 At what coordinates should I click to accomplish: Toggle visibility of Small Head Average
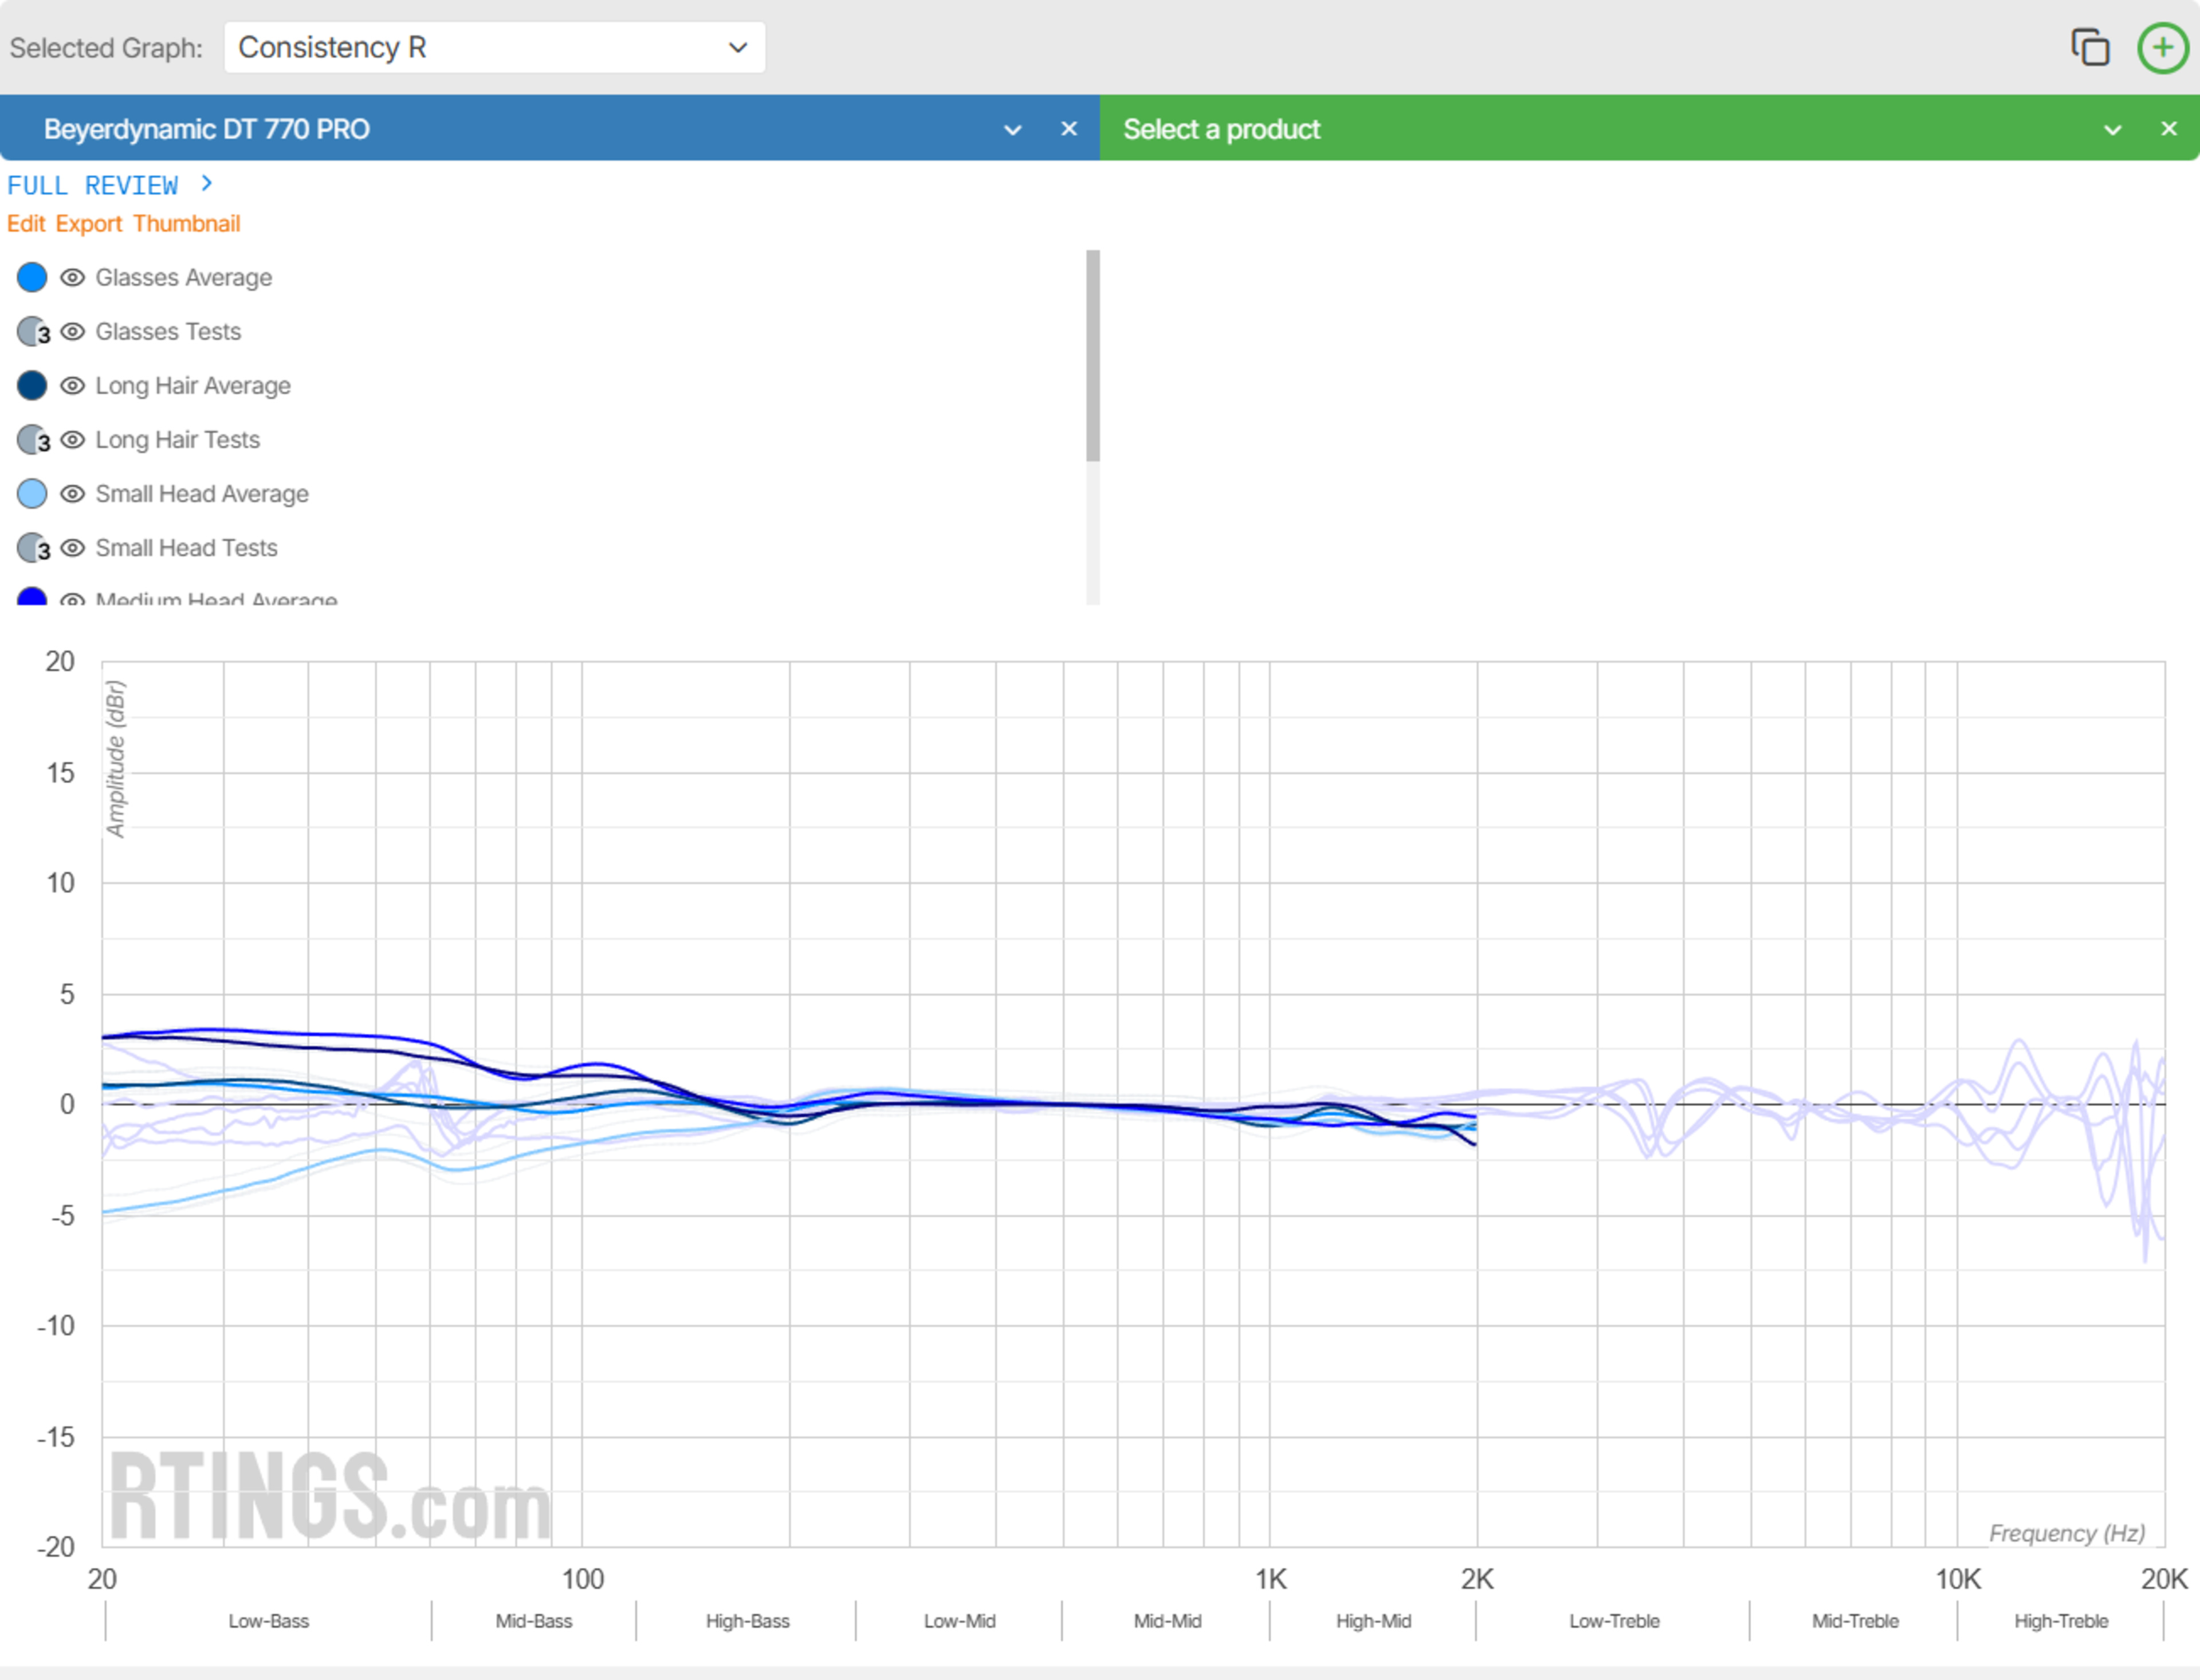tap(72, 493)
